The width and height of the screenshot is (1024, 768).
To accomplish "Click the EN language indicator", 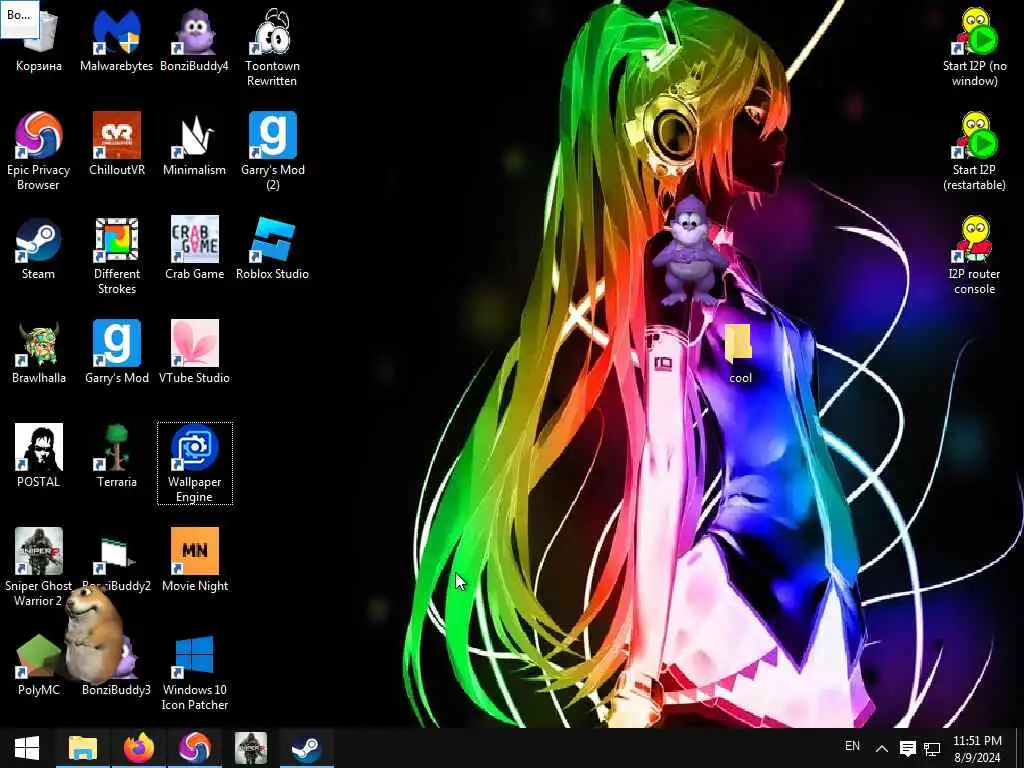I will pos(852,746).
